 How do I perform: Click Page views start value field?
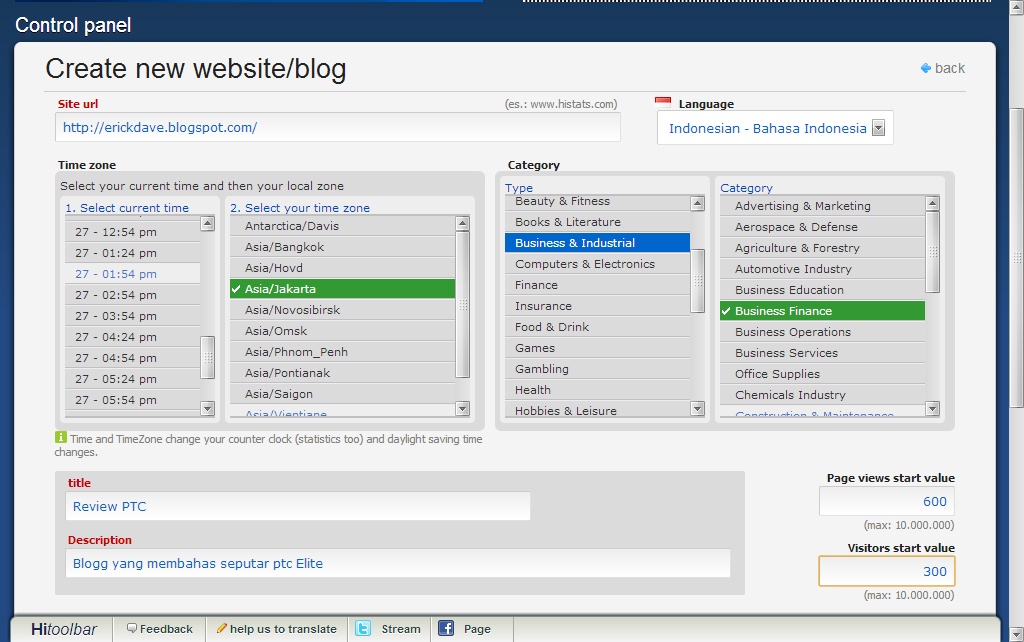pos(887,502)
